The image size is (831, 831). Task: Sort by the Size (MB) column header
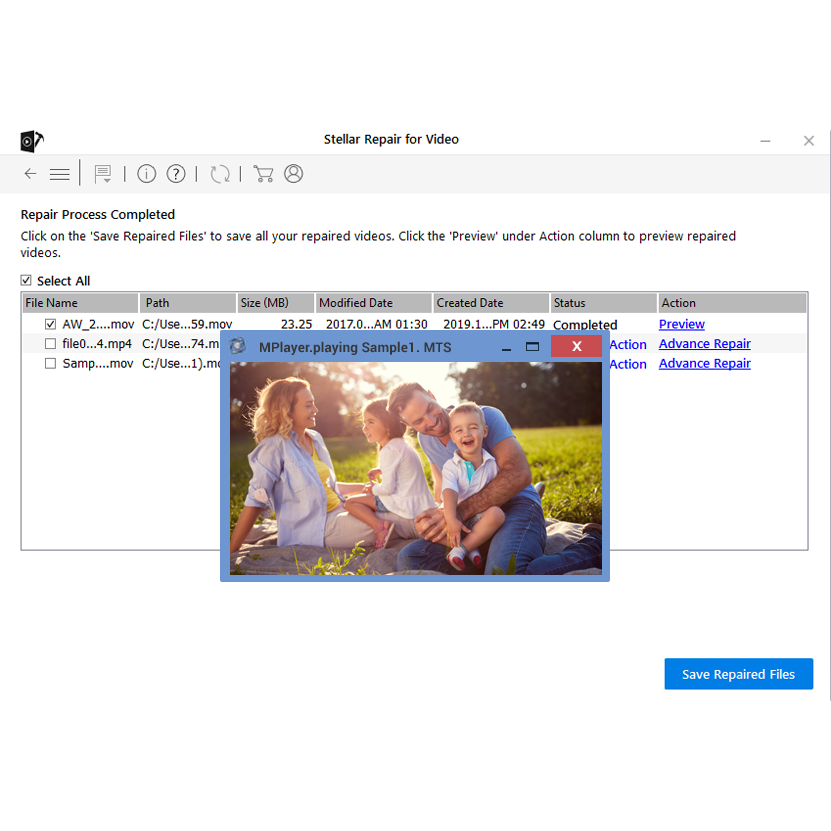[x=264, y=303]
